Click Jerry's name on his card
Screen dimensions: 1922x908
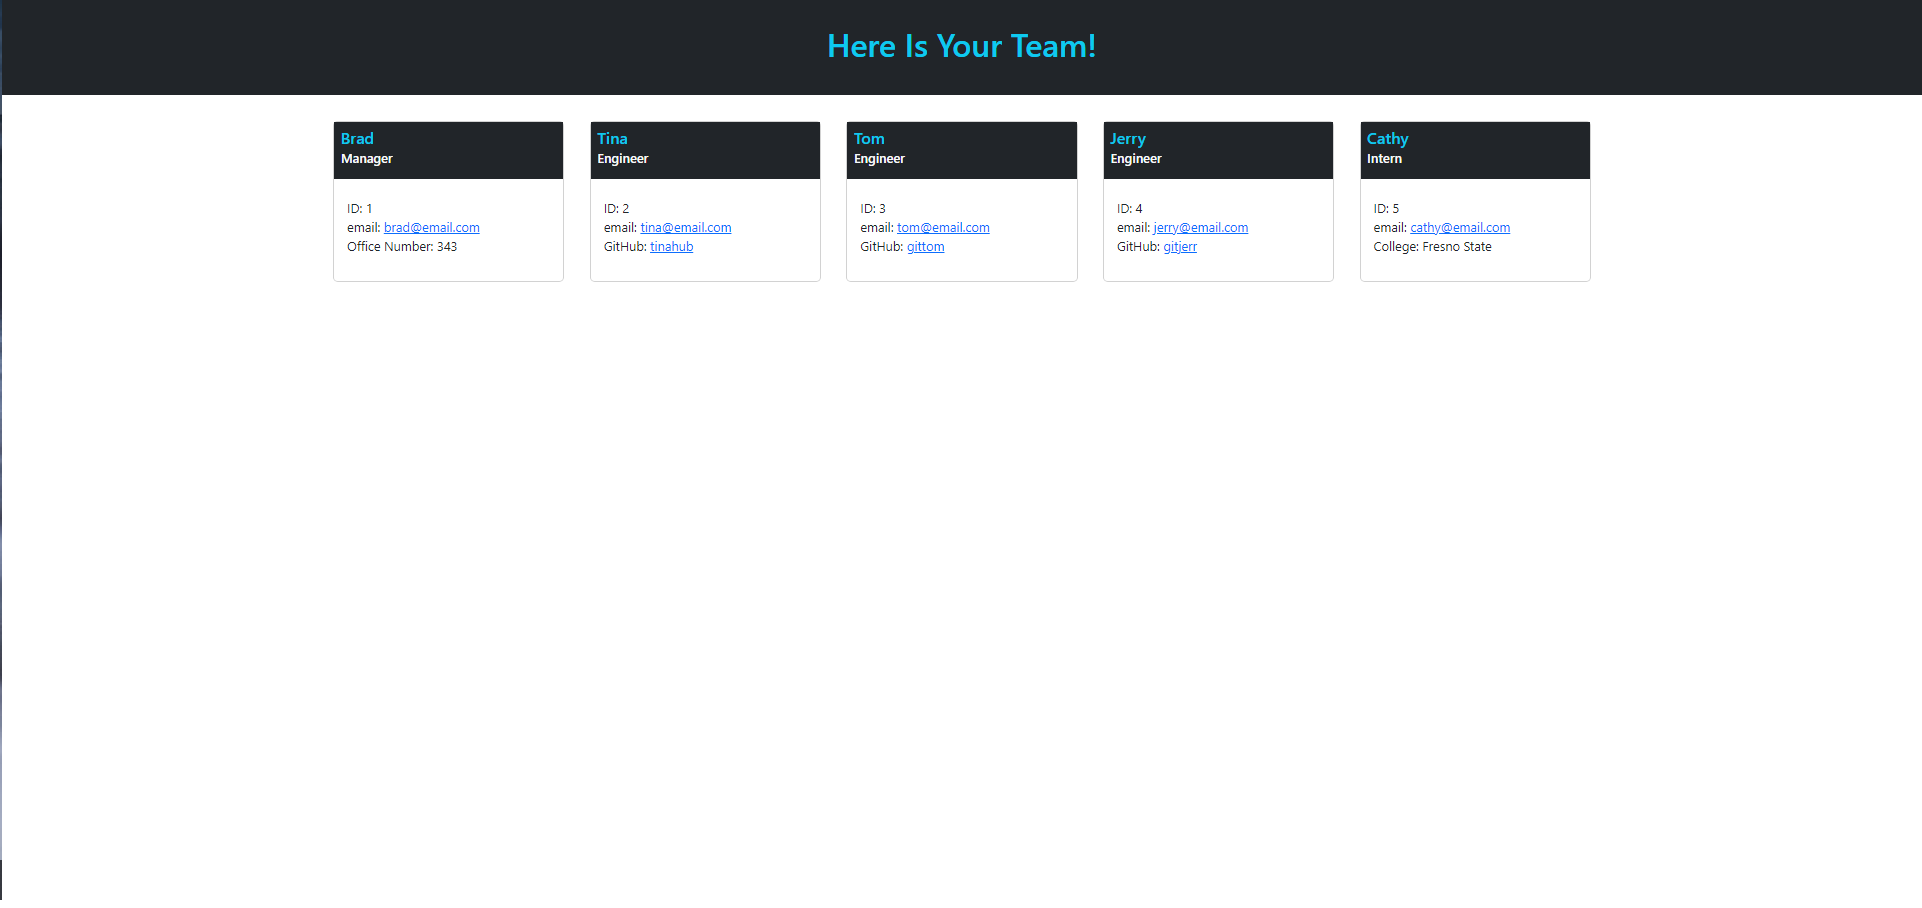click(x=1127, y=138)
